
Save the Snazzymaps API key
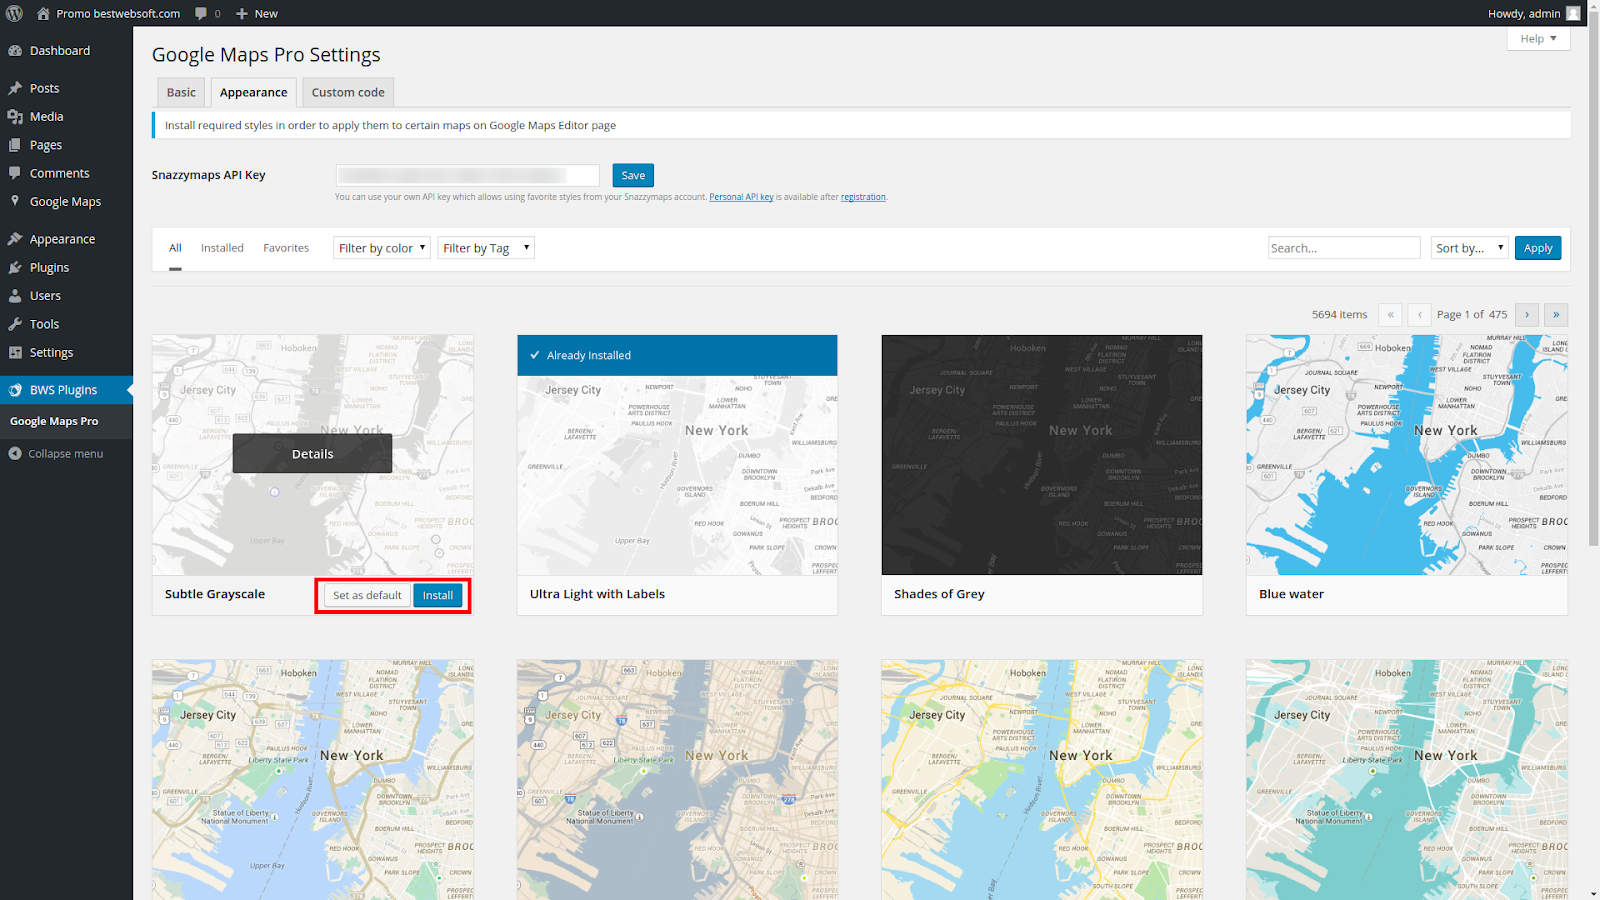pyautogui.click(x=633, y=175)
